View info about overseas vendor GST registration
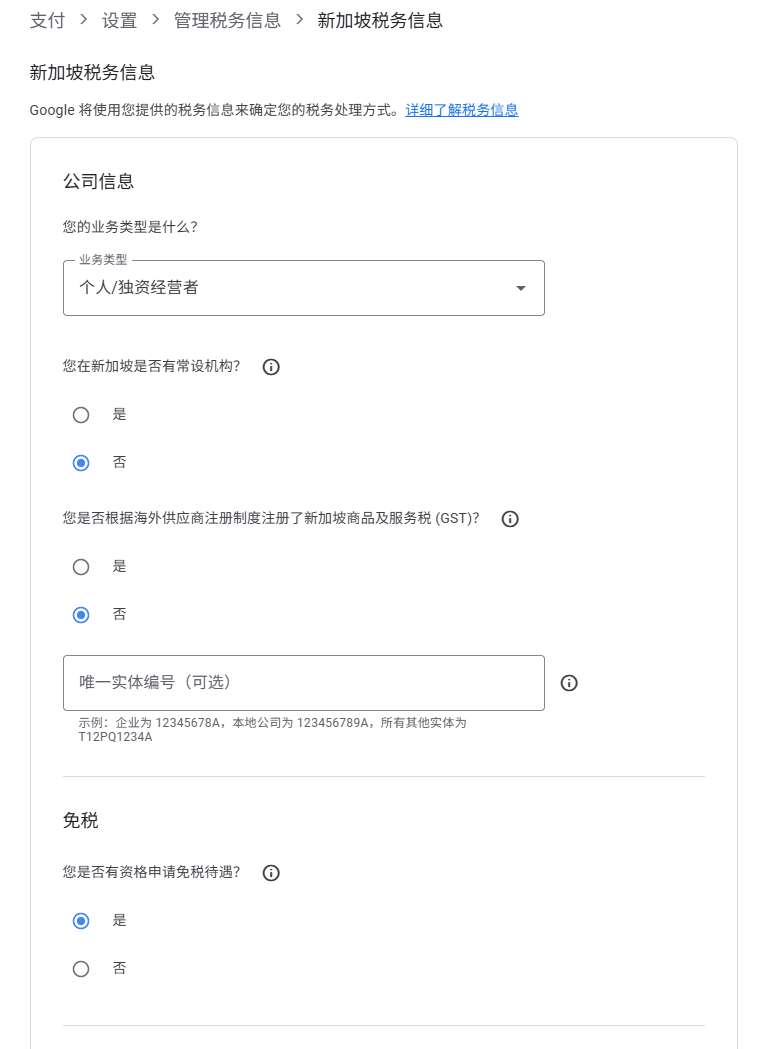The height and width of the screenshot is (1049, 775). [510, 519]
